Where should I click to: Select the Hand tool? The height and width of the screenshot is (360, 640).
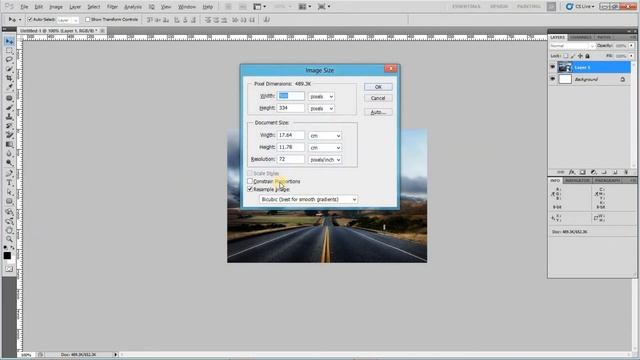9,231
